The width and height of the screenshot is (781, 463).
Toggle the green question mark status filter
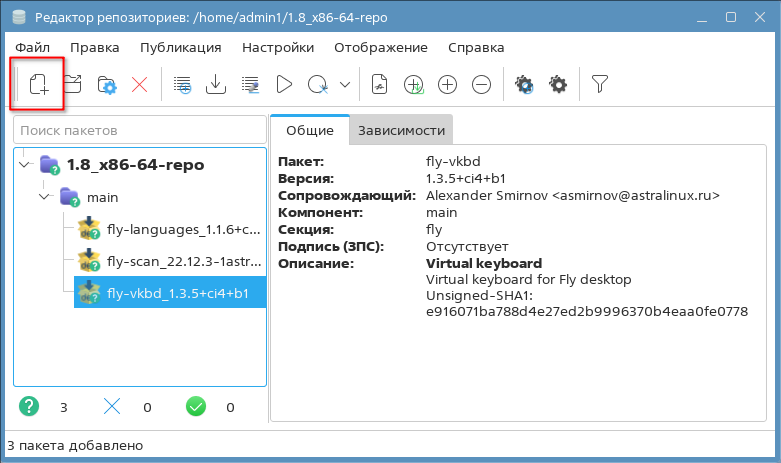tap(30, 407)
